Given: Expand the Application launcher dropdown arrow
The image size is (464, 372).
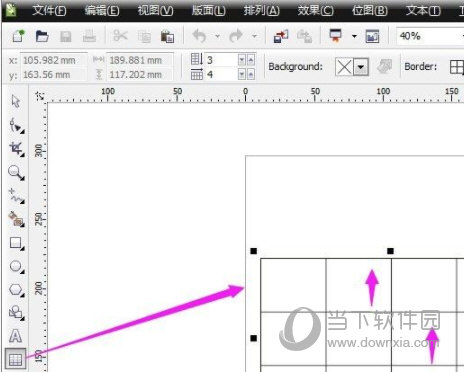Looking at the screenshot, I should (x=354, y=36).
